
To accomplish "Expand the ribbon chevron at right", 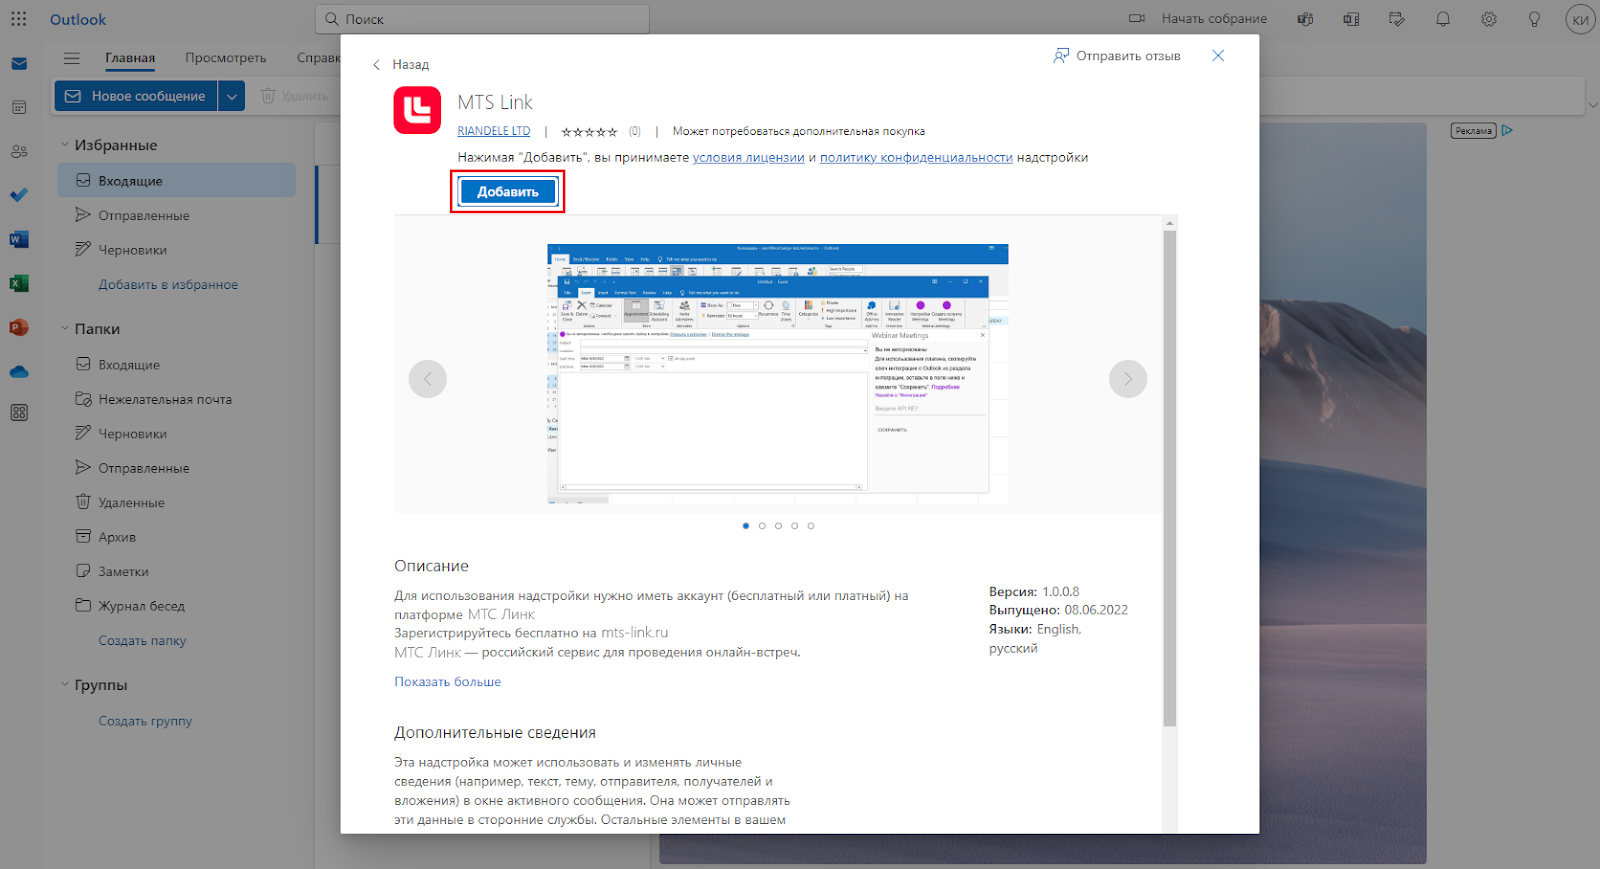I will tap(1592, 105).
